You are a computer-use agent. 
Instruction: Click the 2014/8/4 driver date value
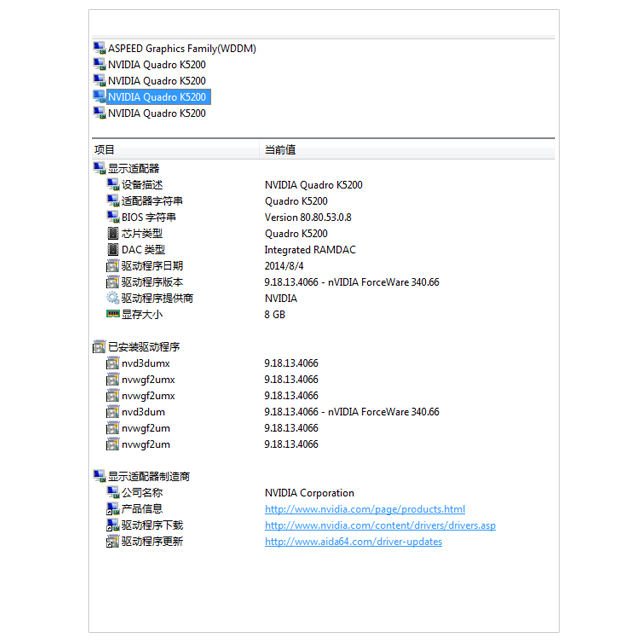point(284,266)
